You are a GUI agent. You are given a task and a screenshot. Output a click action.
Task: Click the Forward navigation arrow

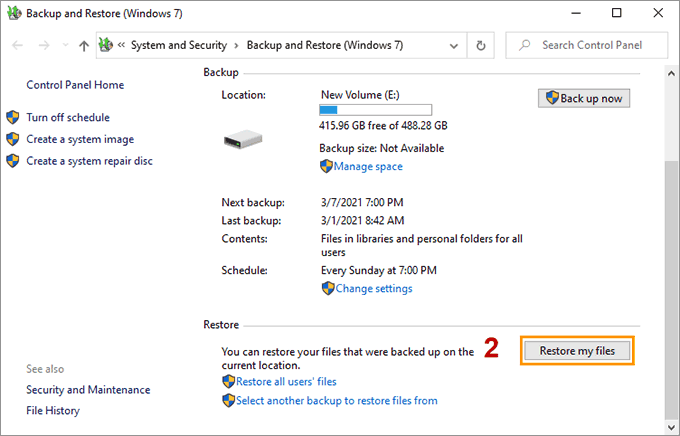pos(43,46)
